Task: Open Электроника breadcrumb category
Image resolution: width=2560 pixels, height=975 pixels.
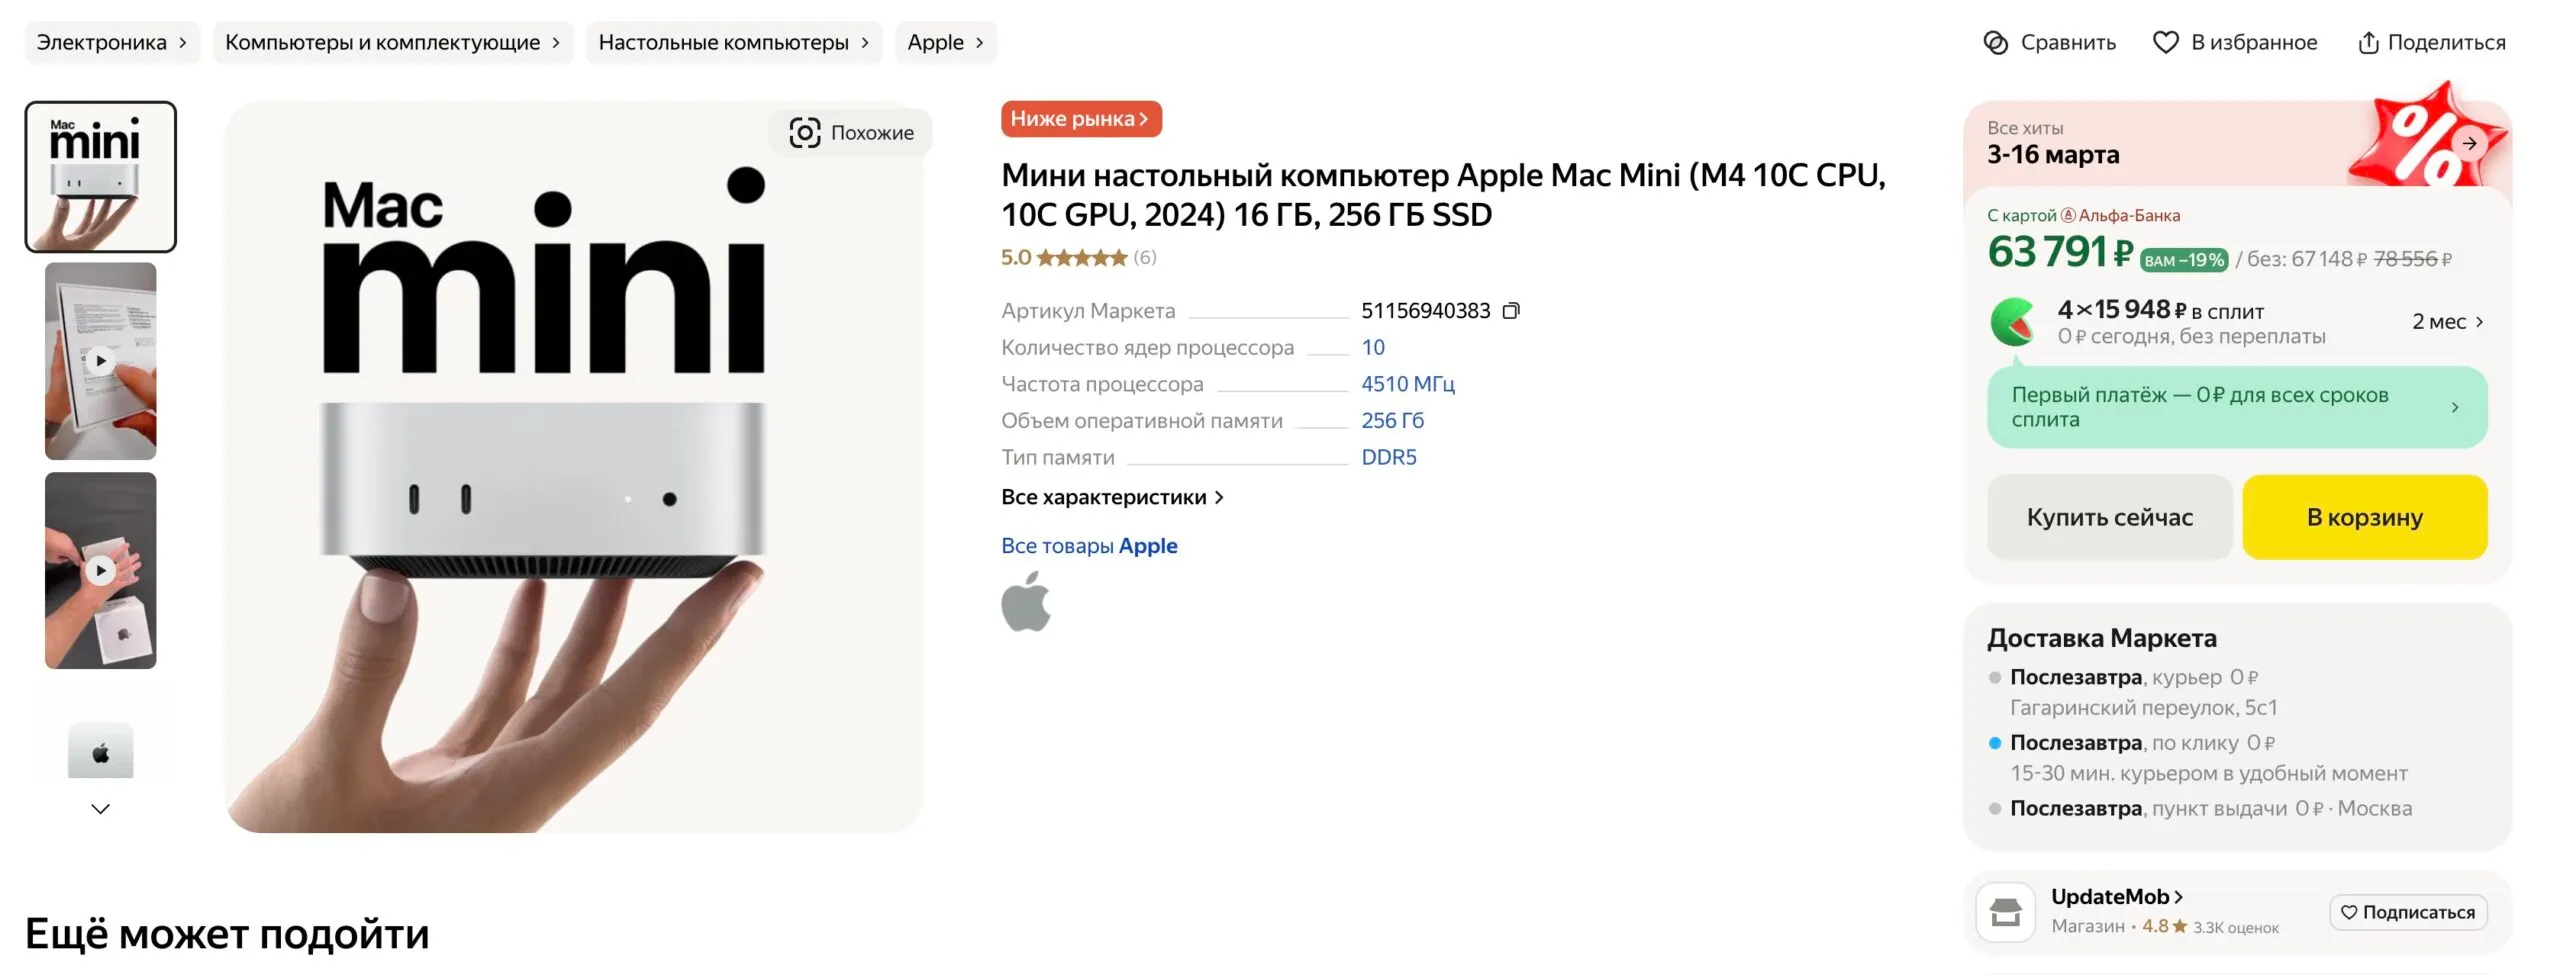Action: pyautogui.click(x=112, y=43)
